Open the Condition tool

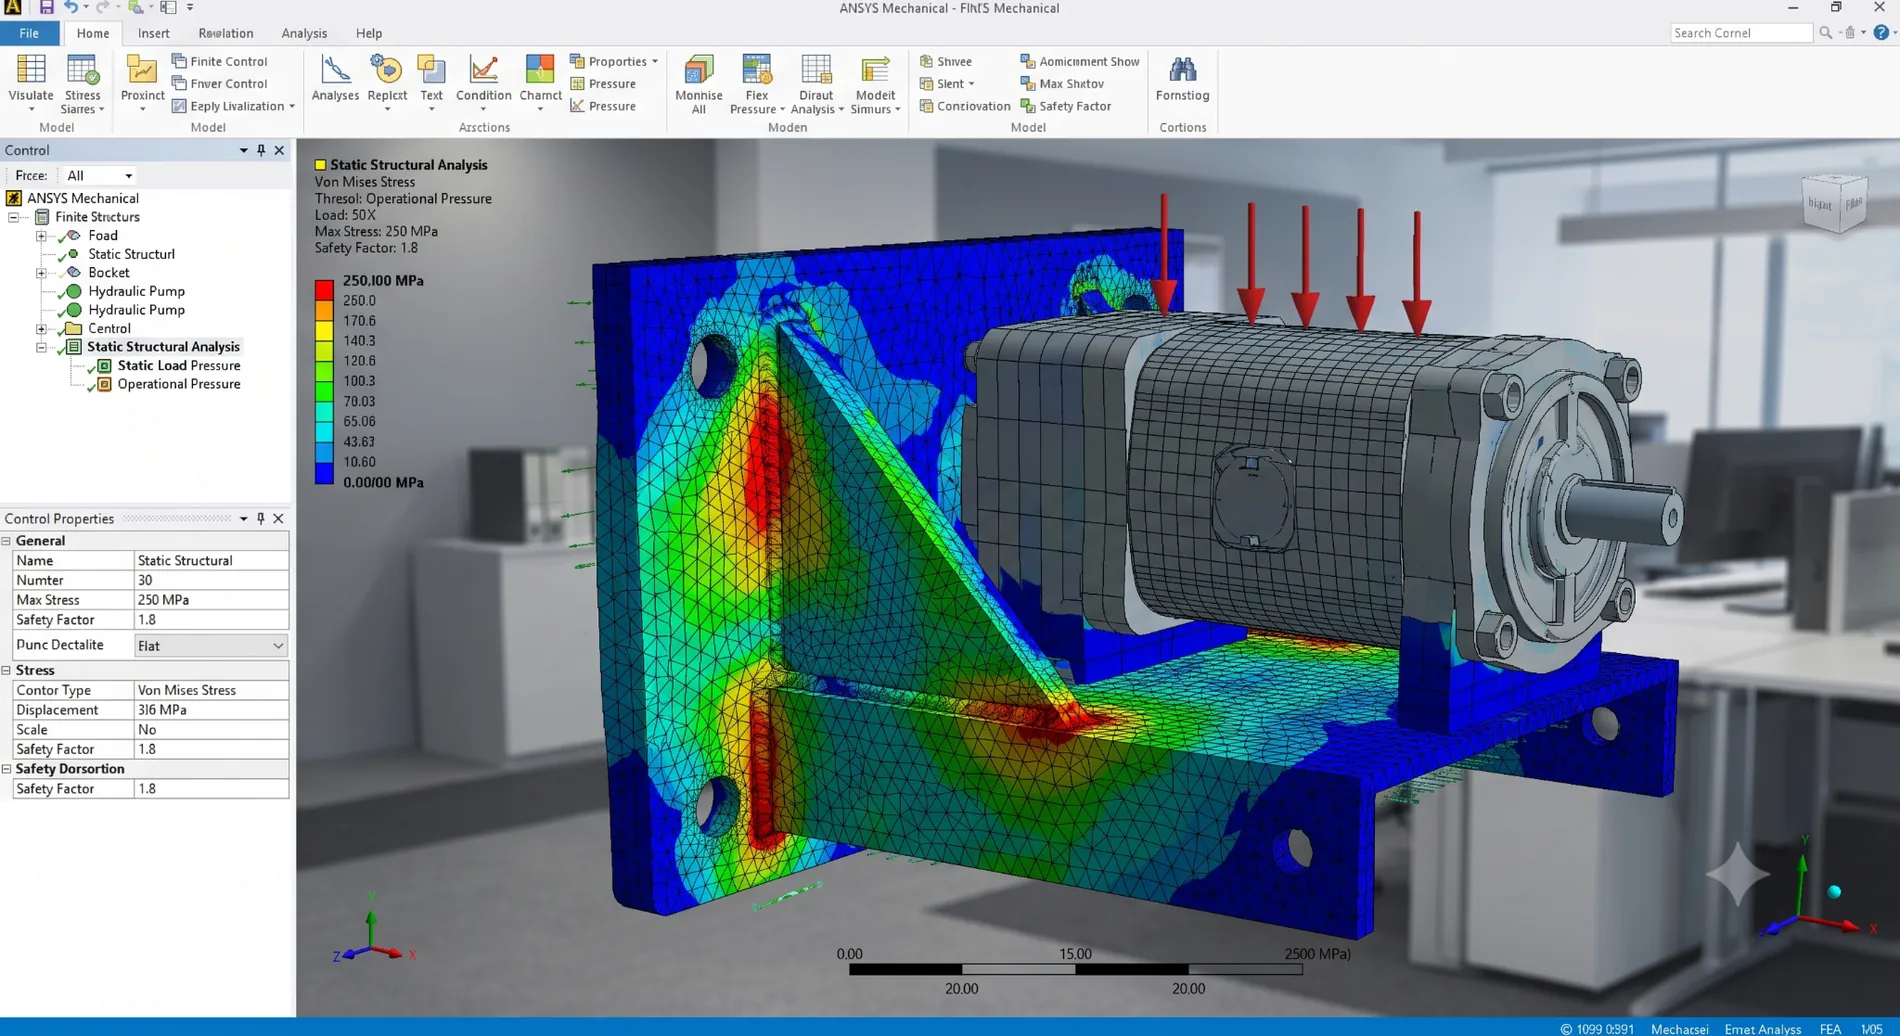click(483, 80)
